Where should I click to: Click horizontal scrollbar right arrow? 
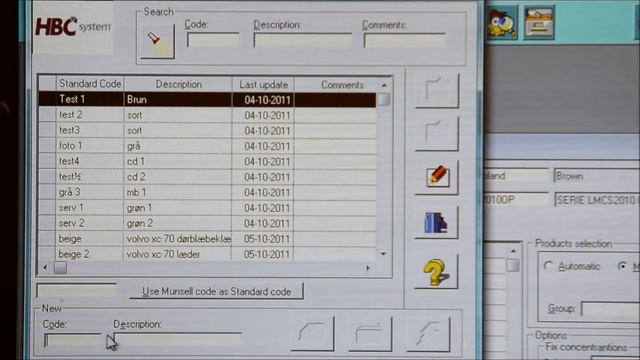[x=368, y=268]
